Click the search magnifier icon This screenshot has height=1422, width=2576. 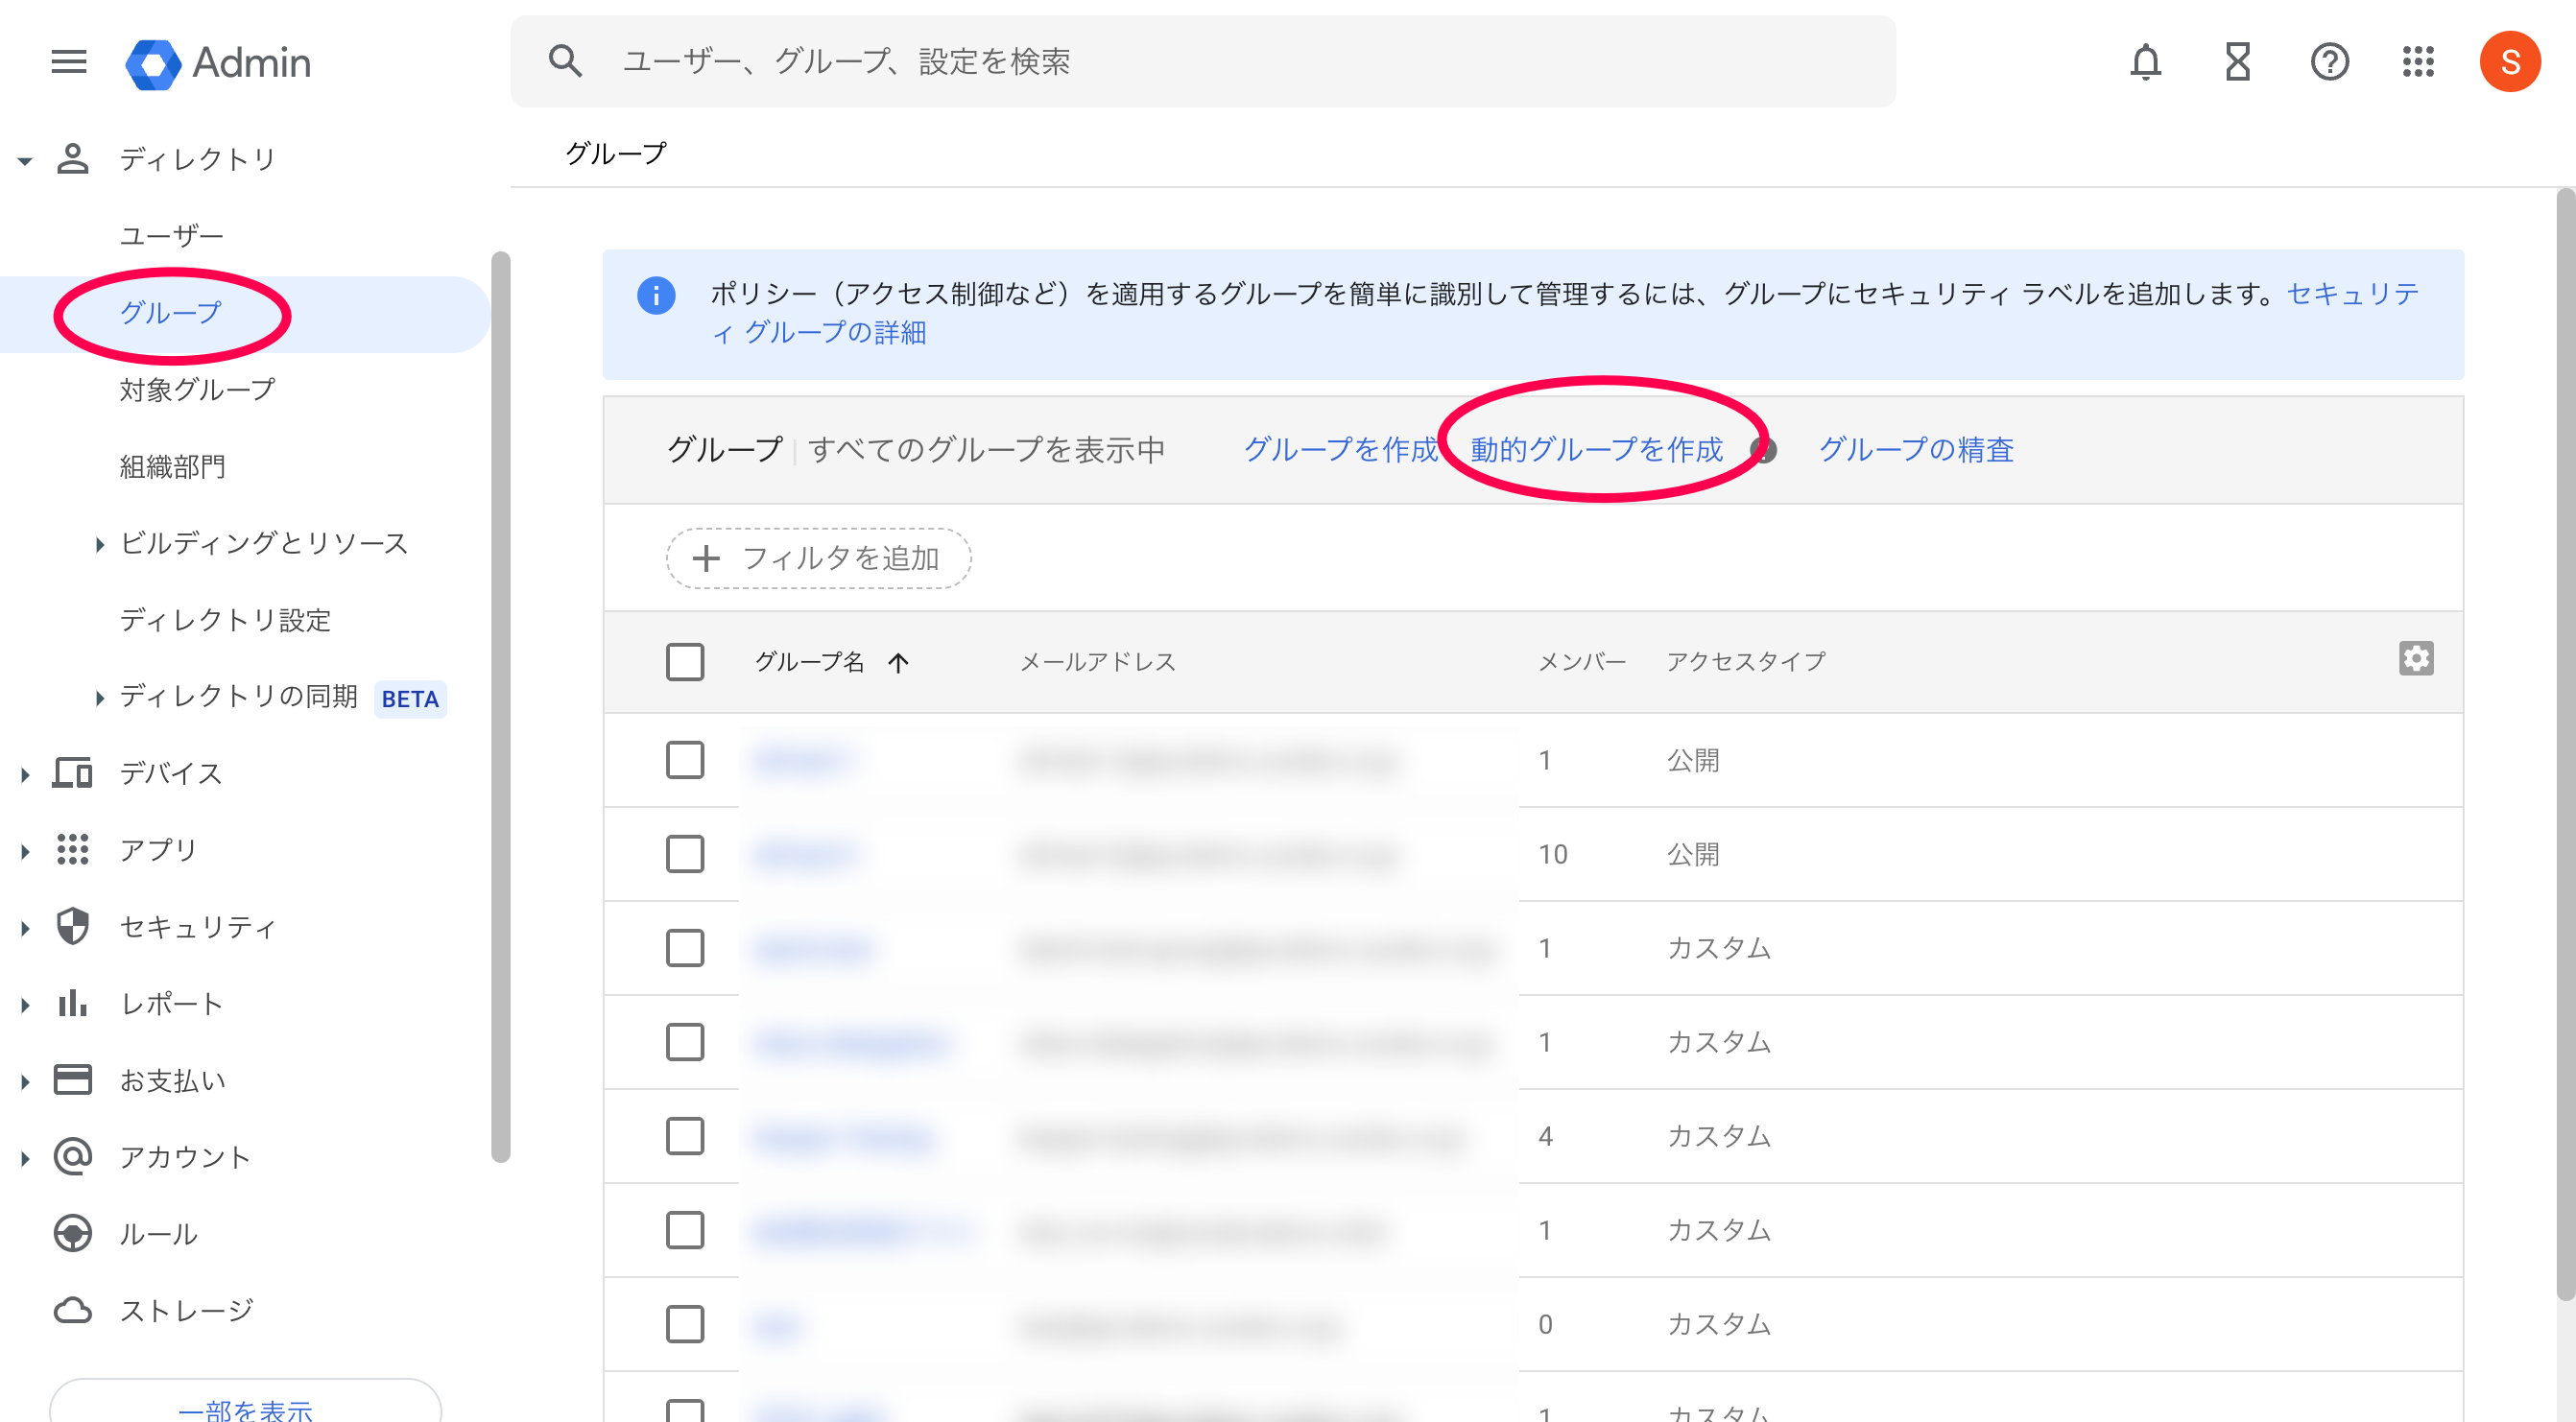[565, 61]
